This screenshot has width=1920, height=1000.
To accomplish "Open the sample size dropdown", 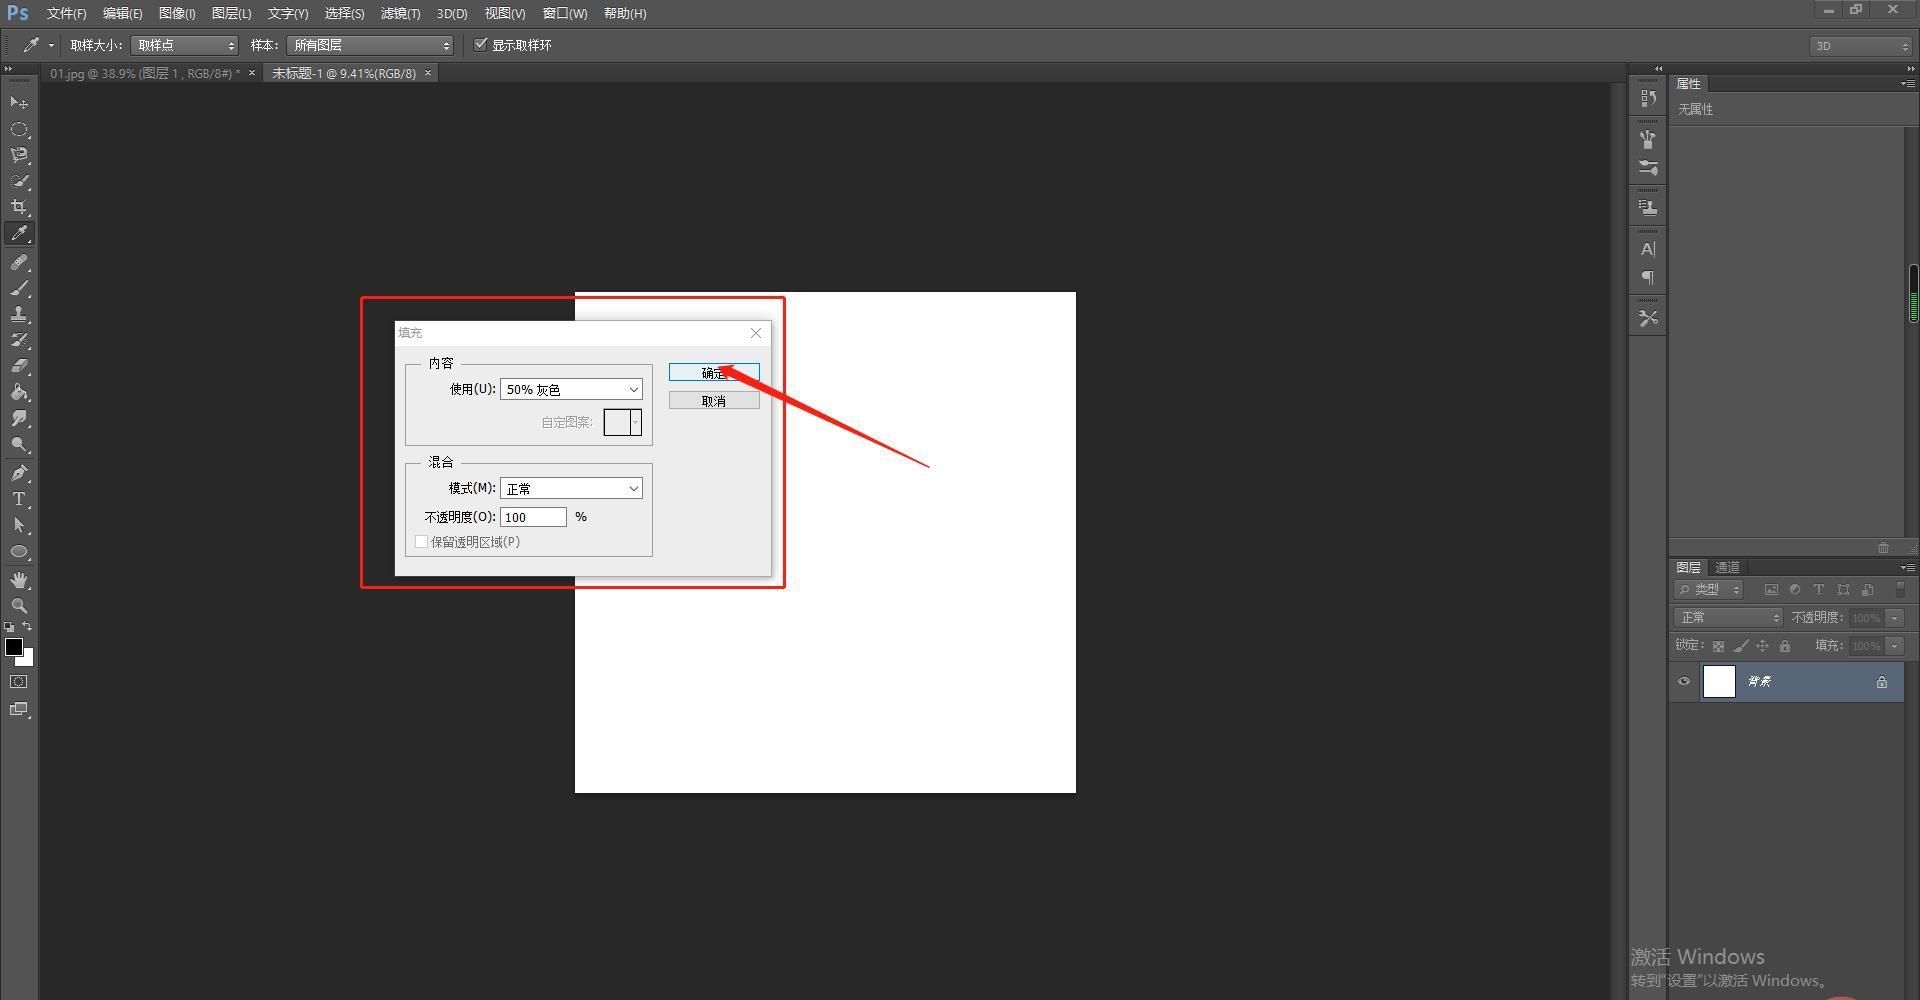I will (x=185, y=45).
